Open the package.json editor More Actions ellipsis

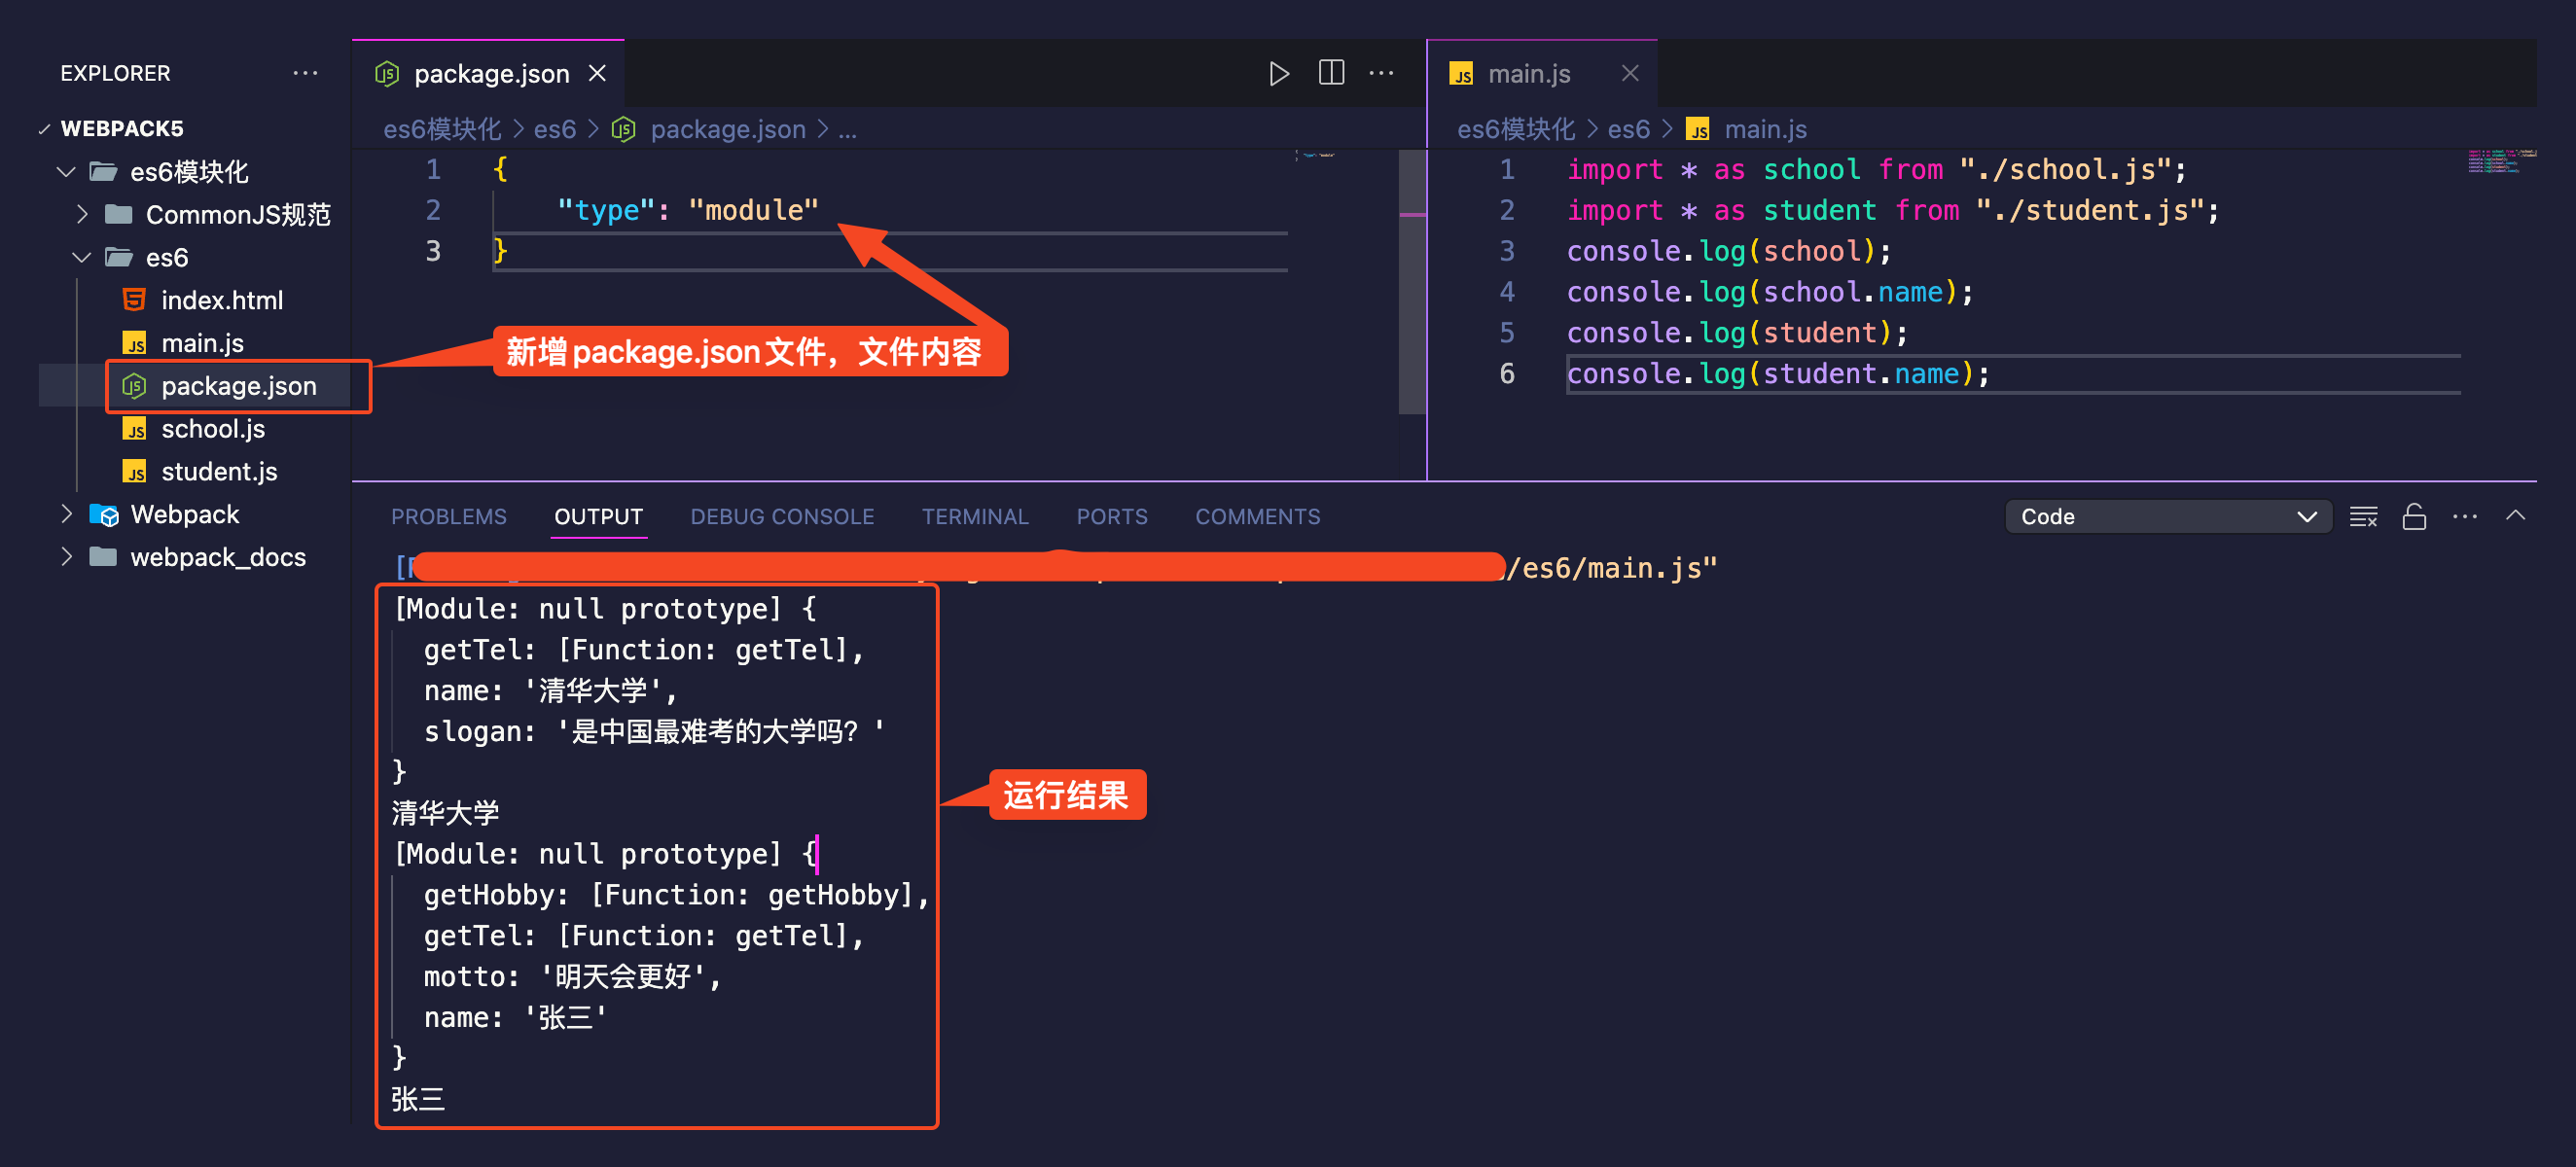(1381, 73)
